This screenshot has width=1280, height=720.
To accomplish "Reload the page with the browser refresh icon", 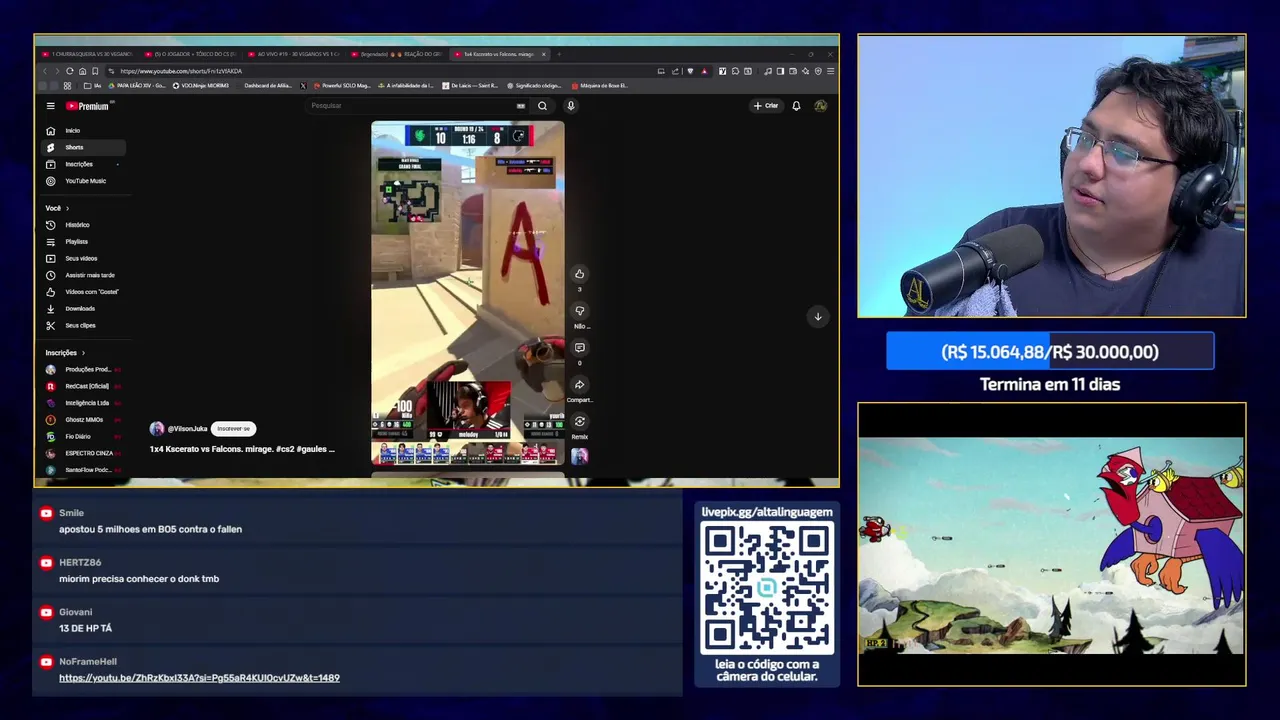I will pos(69,71).
